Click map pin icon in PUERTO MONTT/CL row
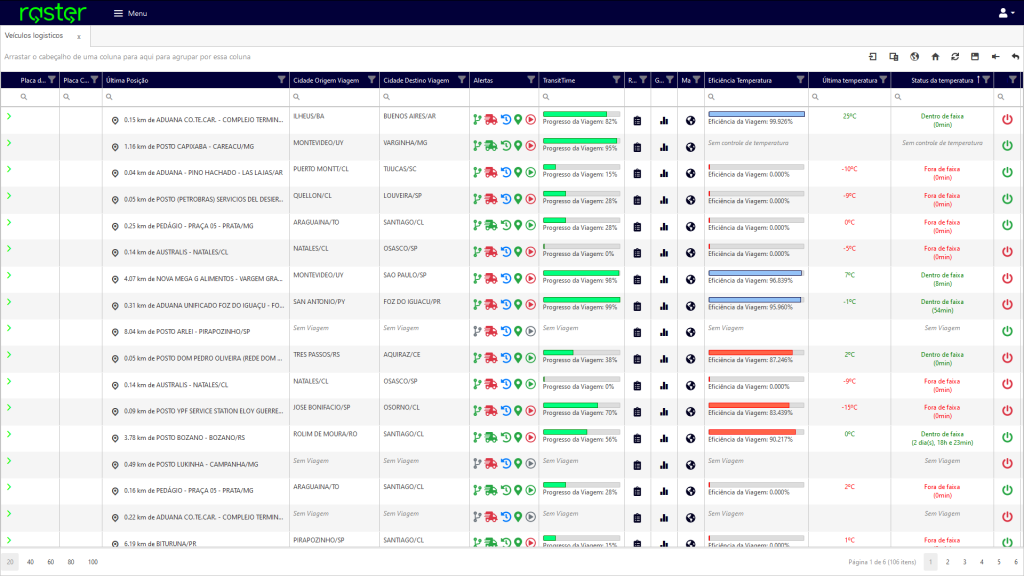The image size is (1024, 576). coord(518,172)
